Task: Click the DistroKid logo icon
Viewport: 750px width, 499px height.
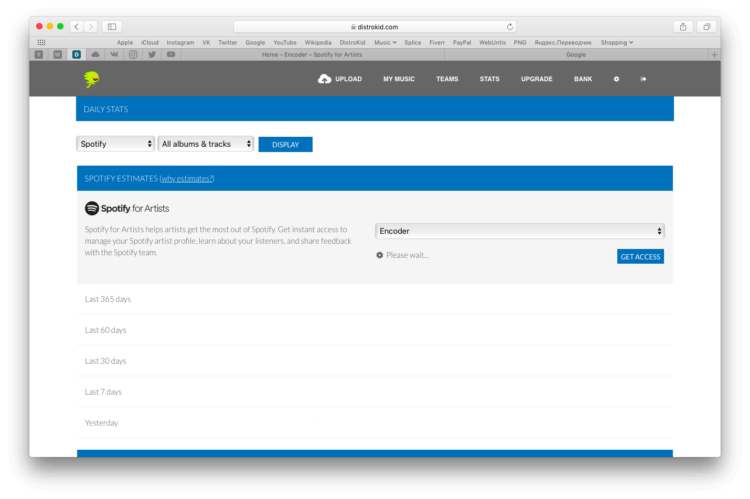Action: coord(91,79)
